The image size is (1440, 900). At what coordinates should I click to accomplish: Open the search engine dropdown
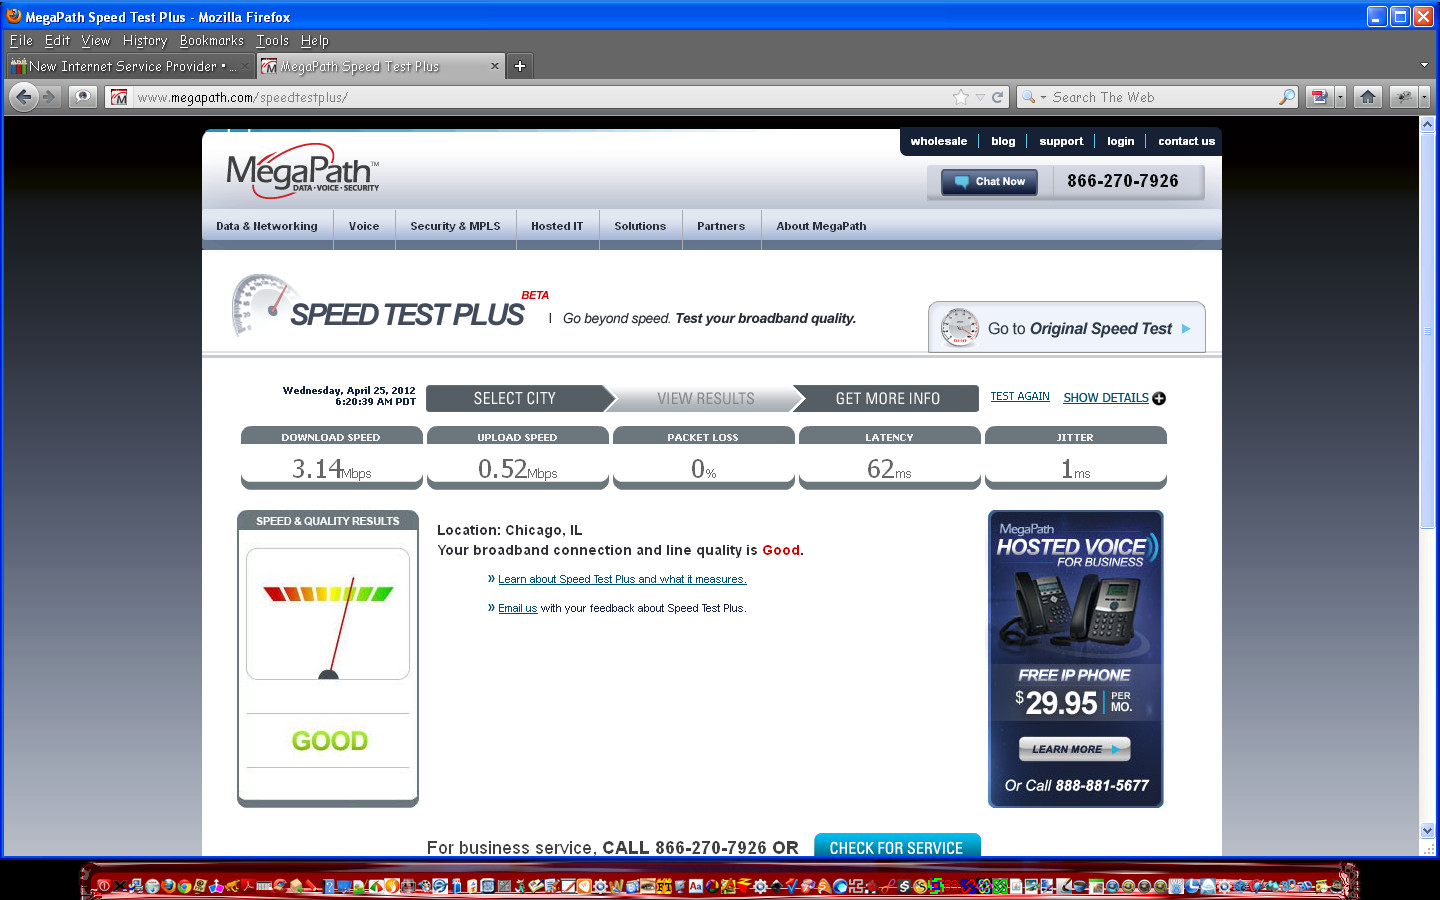point(1043,97)
